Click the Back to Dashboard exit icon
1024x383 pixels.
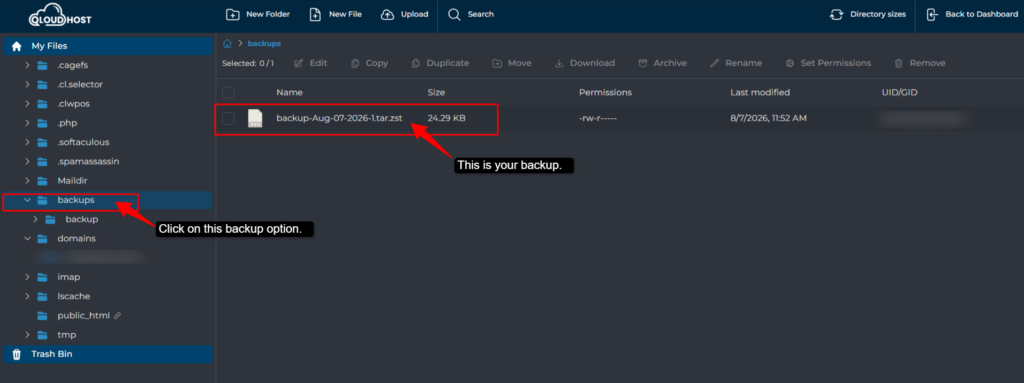point(933,14)
